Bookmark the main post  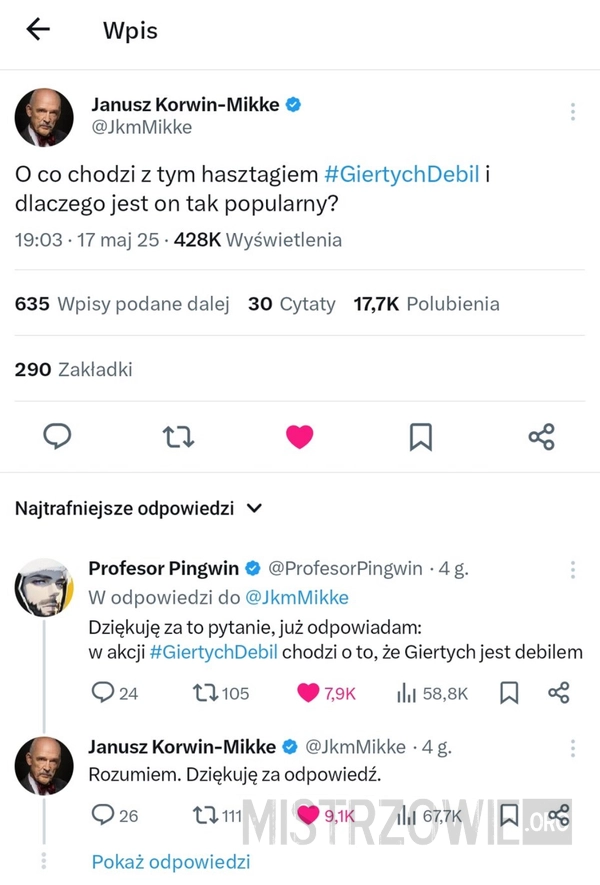(421, 436)
